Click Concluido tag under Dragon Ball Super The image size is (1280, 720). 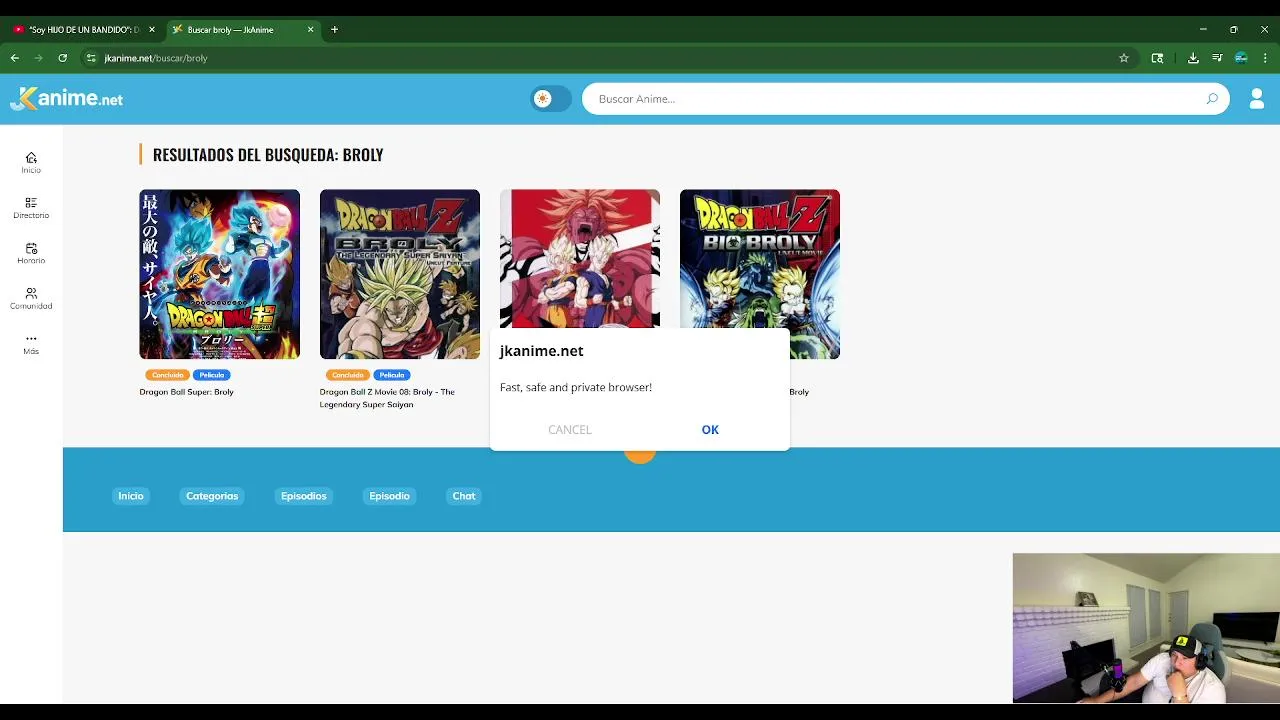[167, 375]
